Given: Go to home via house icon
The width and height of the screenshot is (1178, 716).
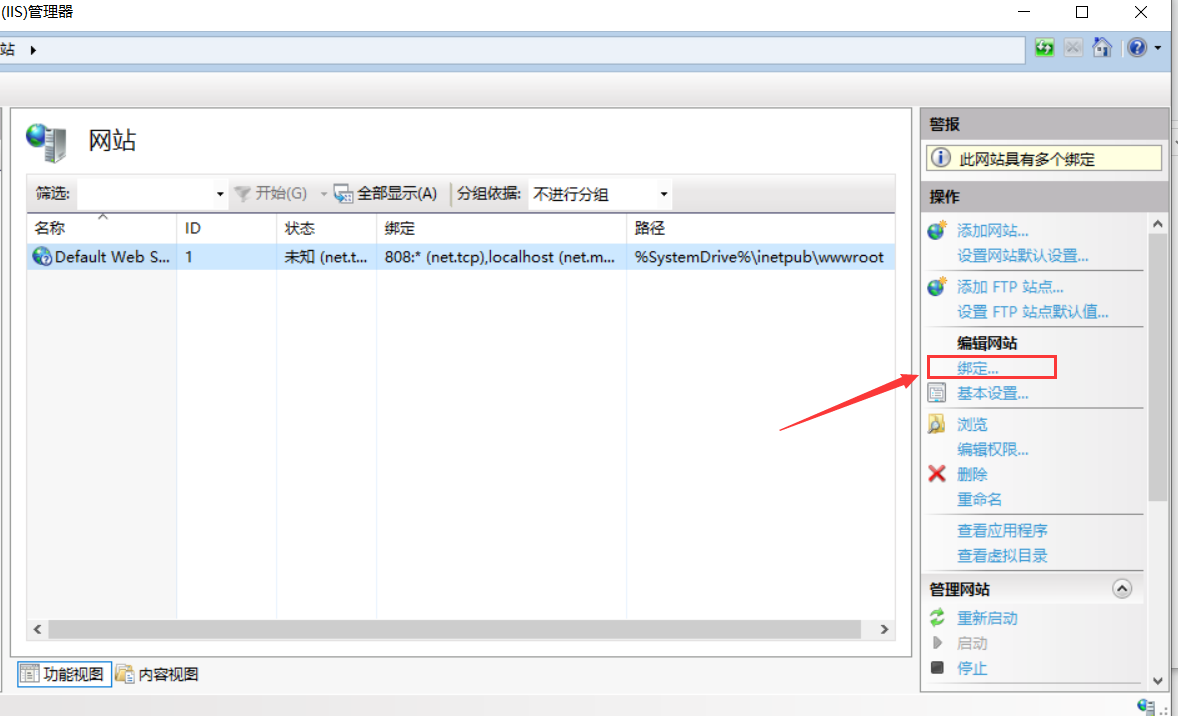Looking at the screenshot, I should (1102, 47).
